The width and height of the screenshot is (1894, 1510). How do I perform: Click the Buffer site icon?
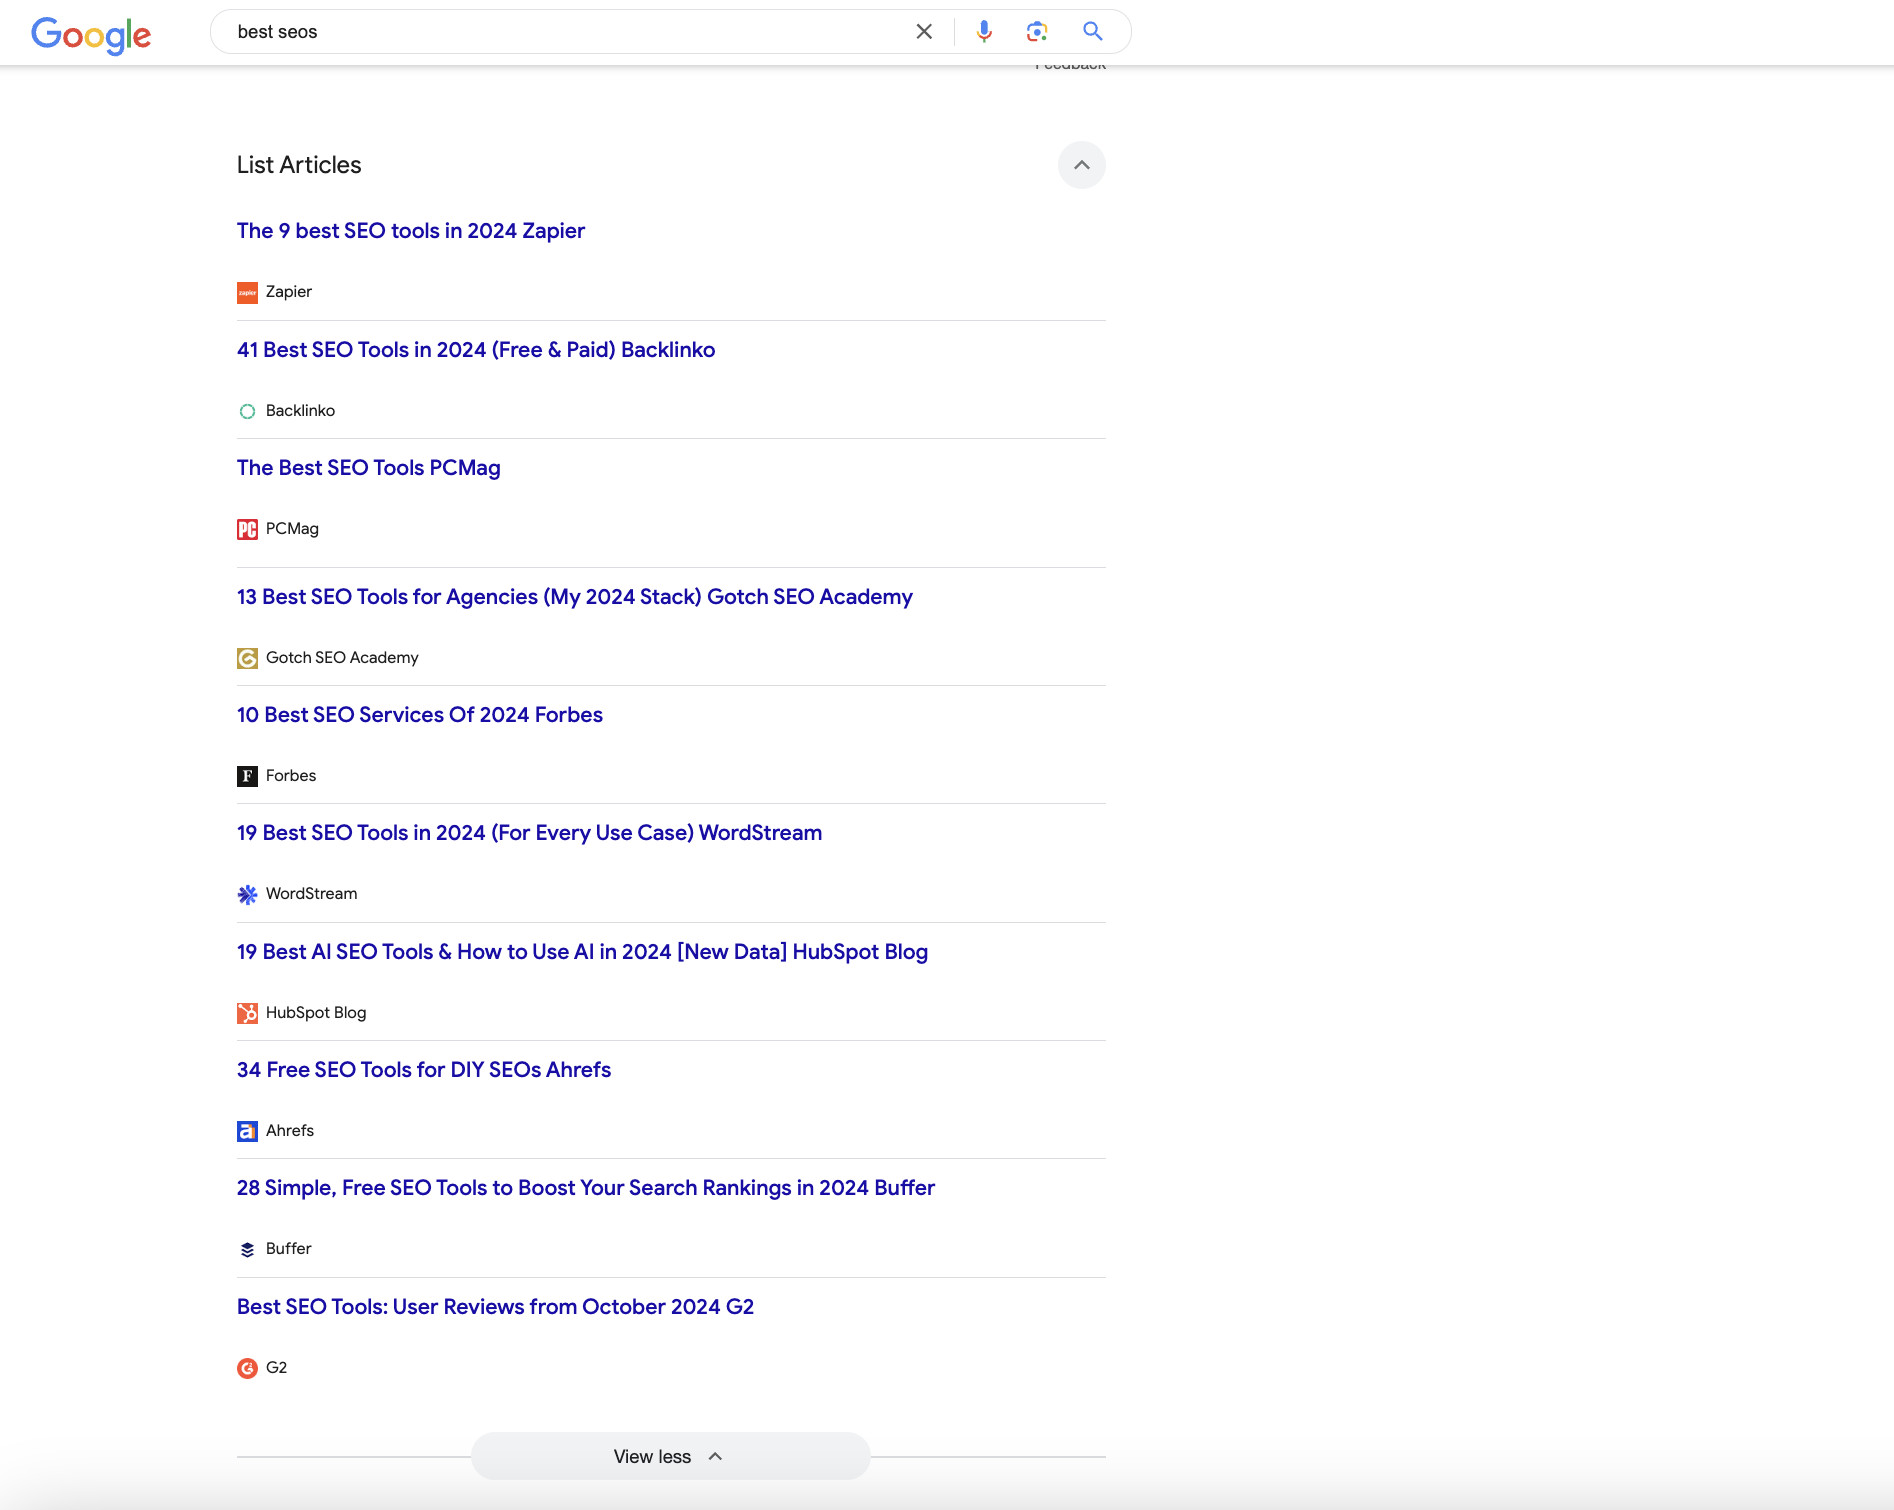pos(247,1248)
